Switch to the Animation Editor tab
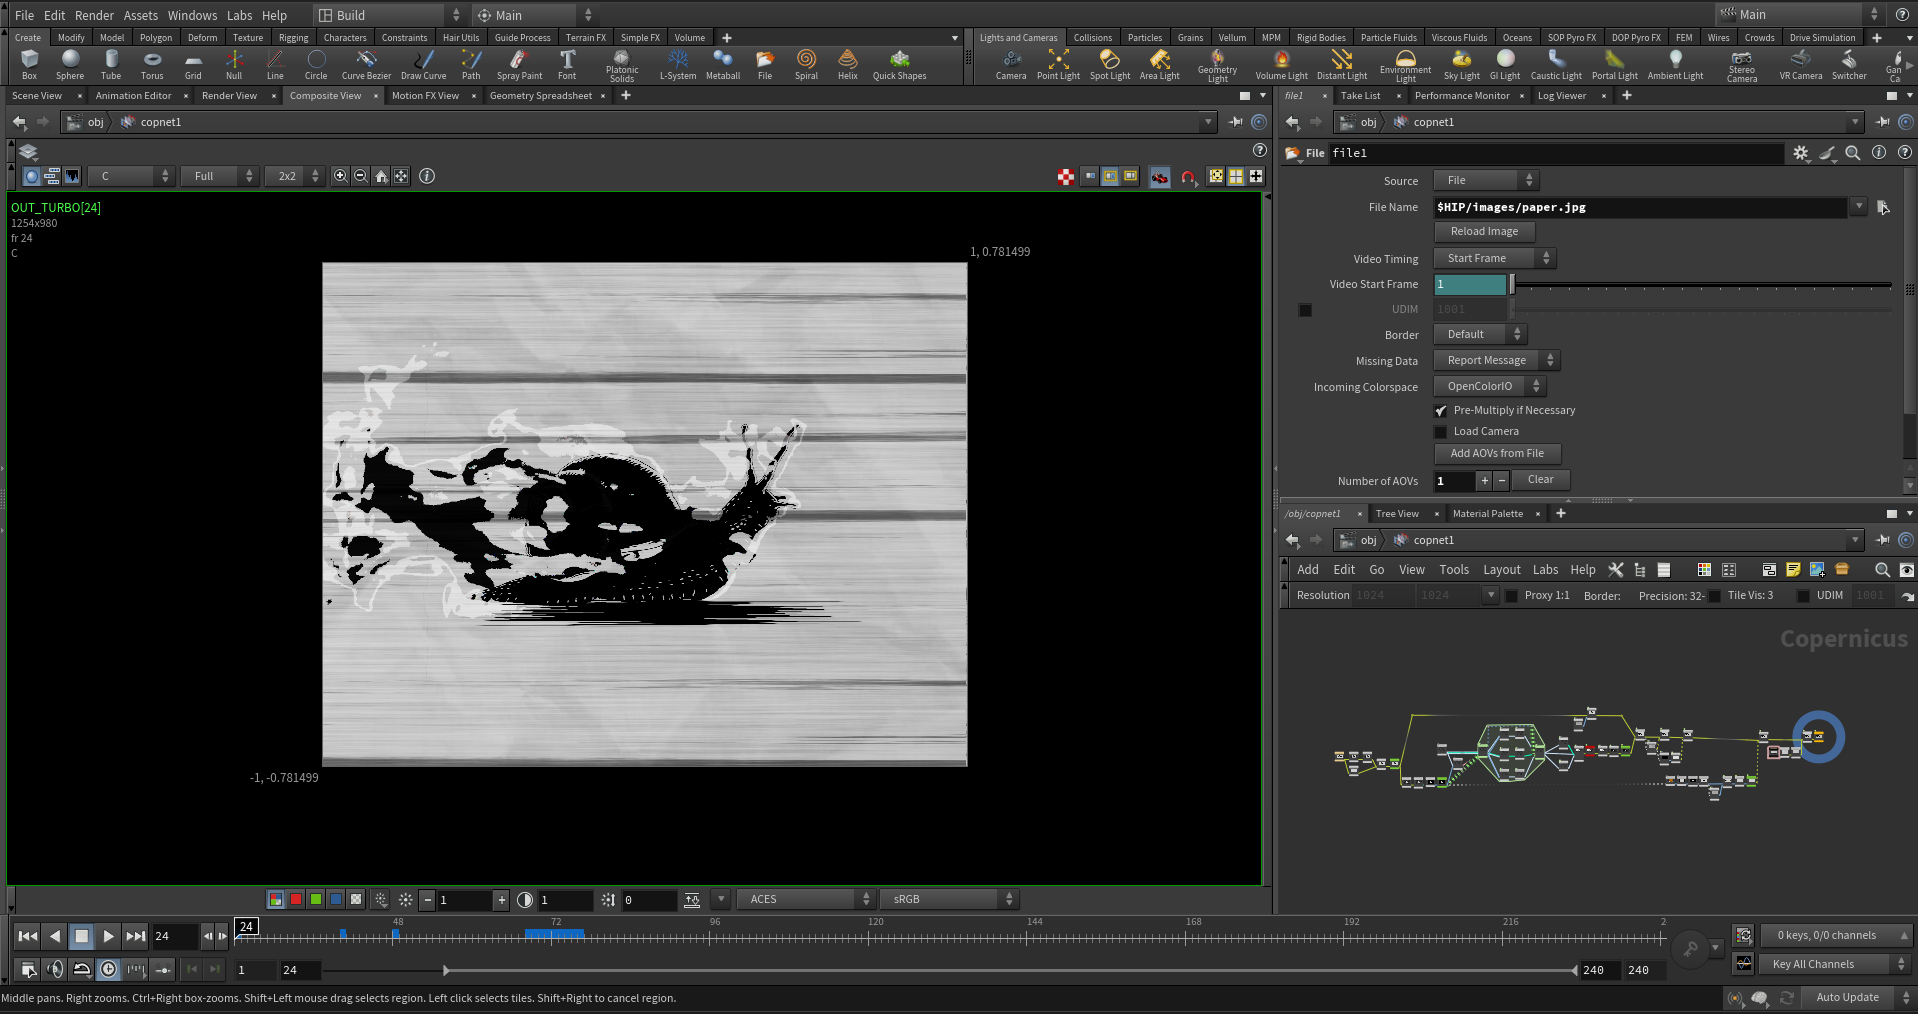 (134, 96)
